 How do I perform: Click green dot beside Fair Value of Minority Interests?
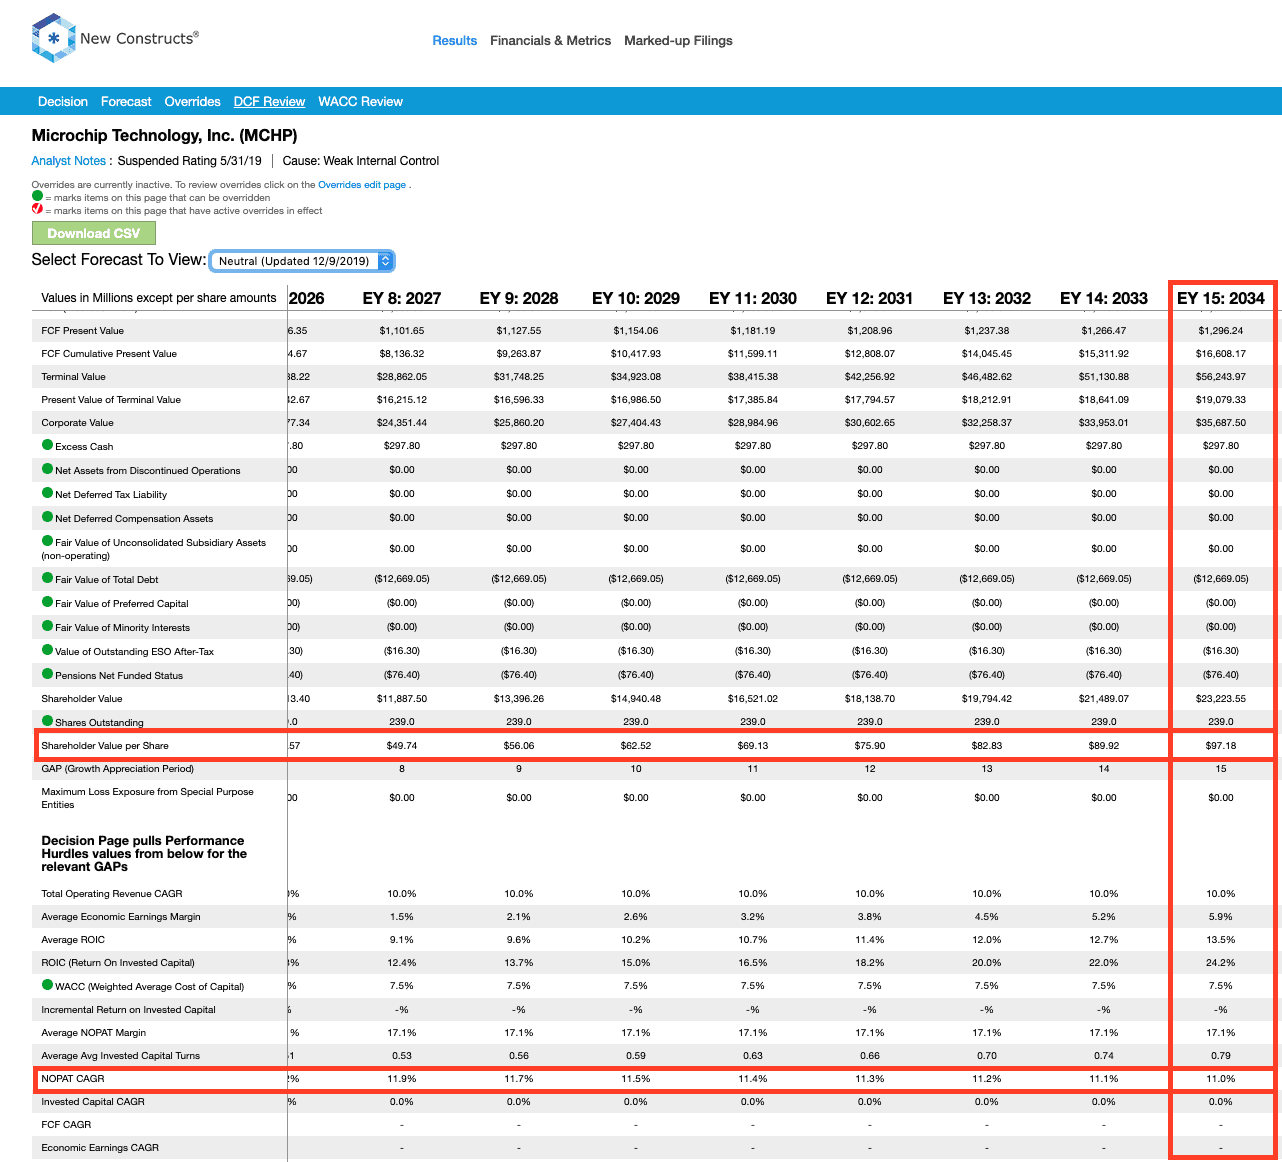(47, 627)
